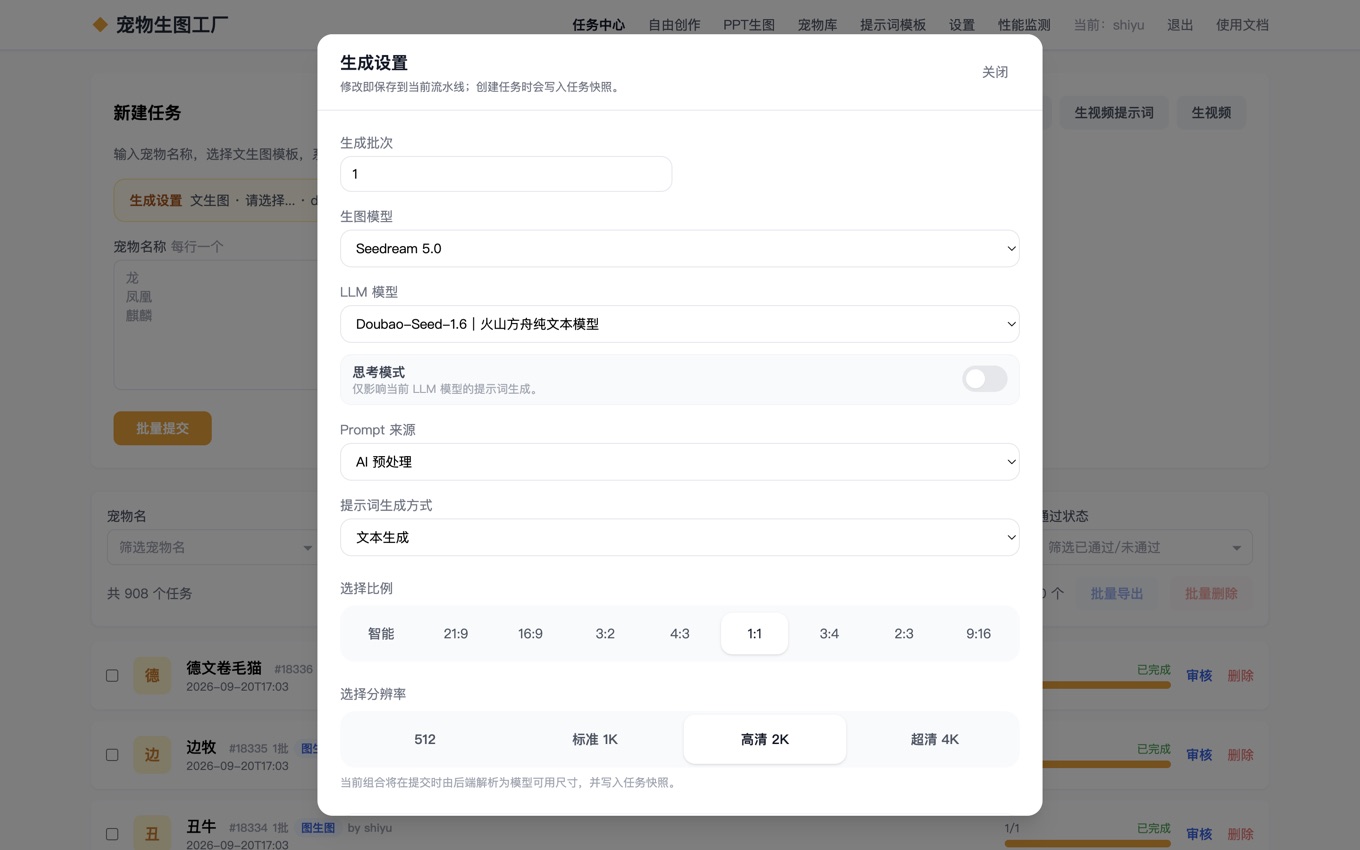Click the 宠物名称 text area
This screenshot has width=1360, height=850.
215,324
